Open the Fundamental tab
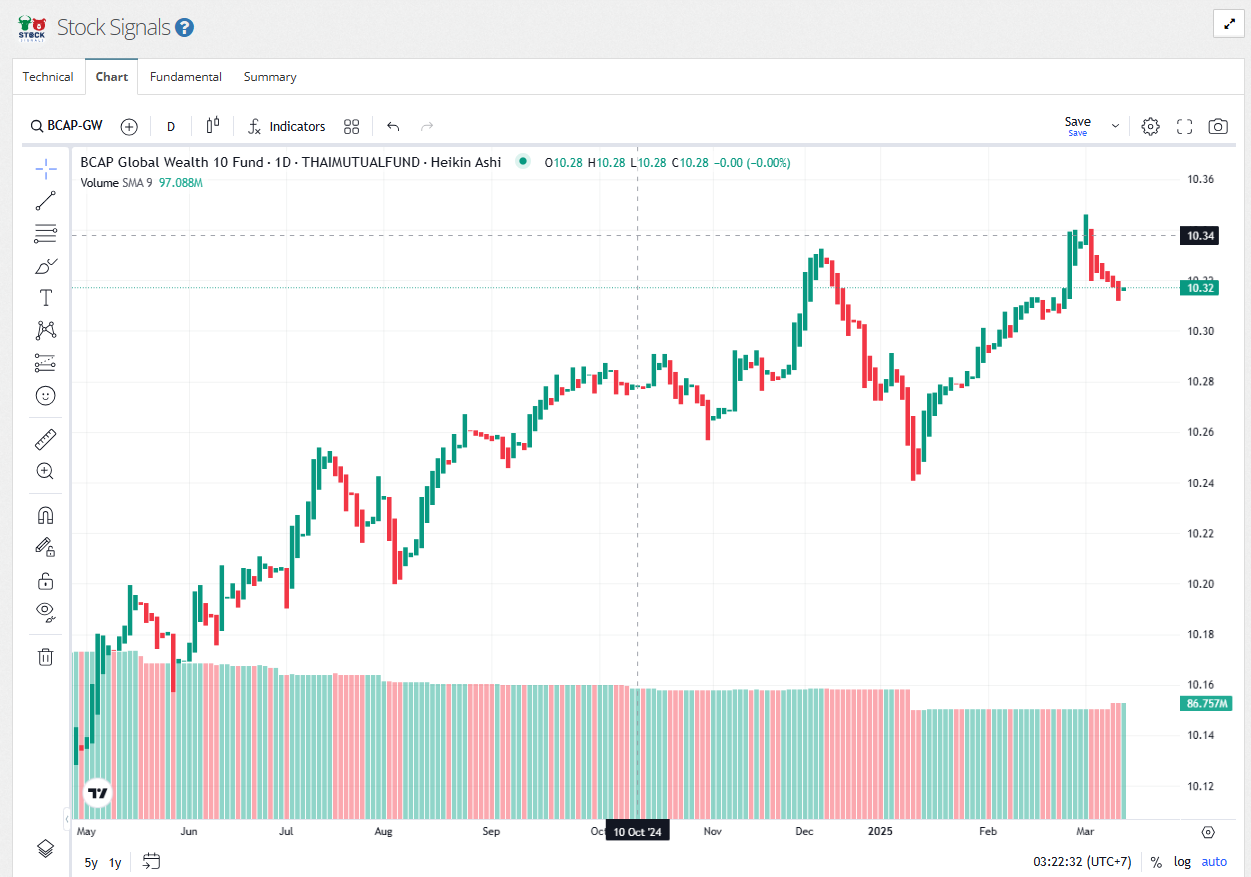The image size is (1251, 877). [x=186, y=77]
